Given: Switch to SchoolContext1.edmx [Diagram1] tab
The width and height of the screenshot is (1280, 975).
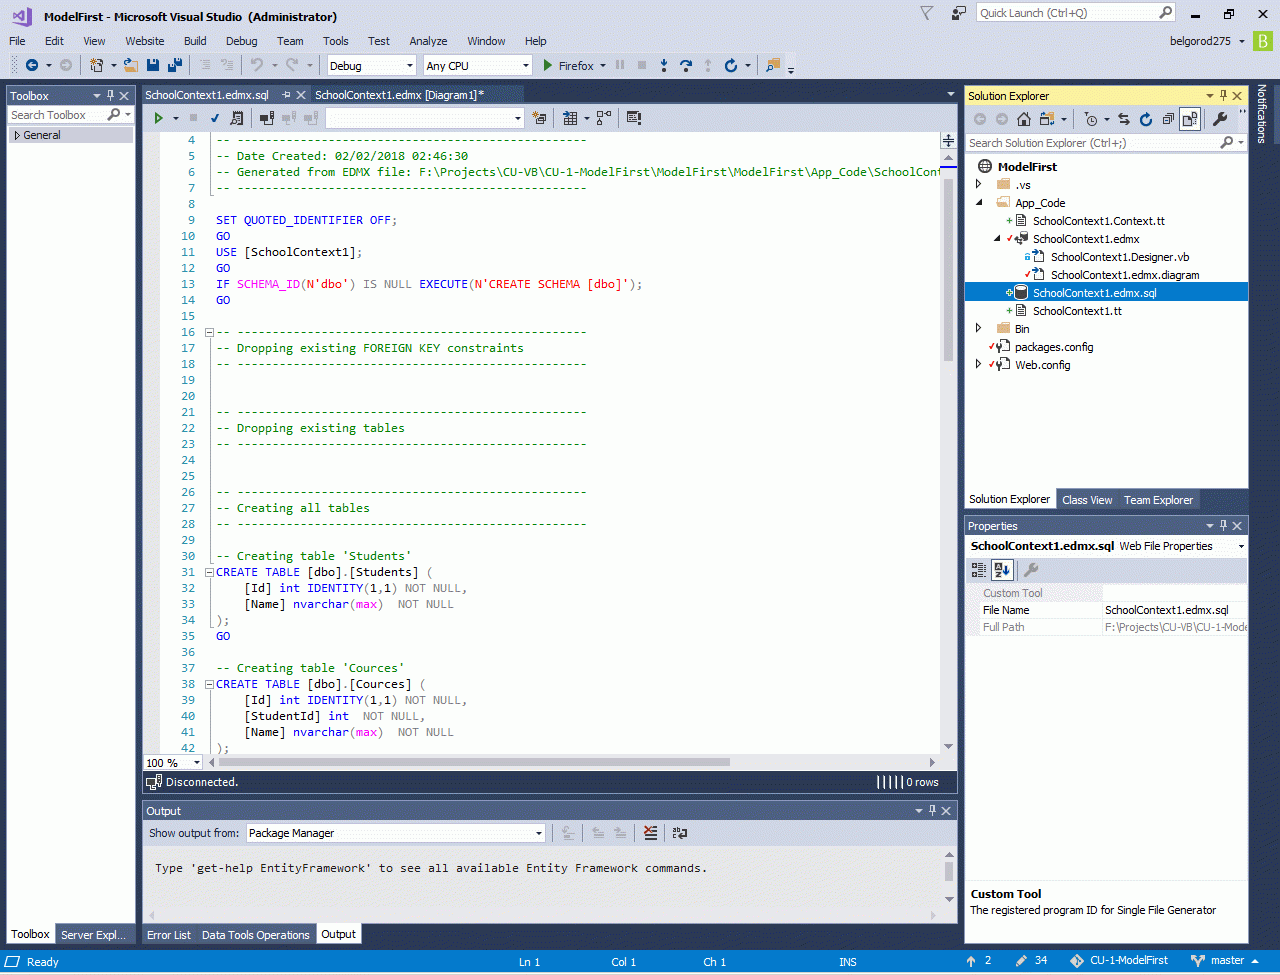Looking at the screenshot, I should tap(399, 94).
